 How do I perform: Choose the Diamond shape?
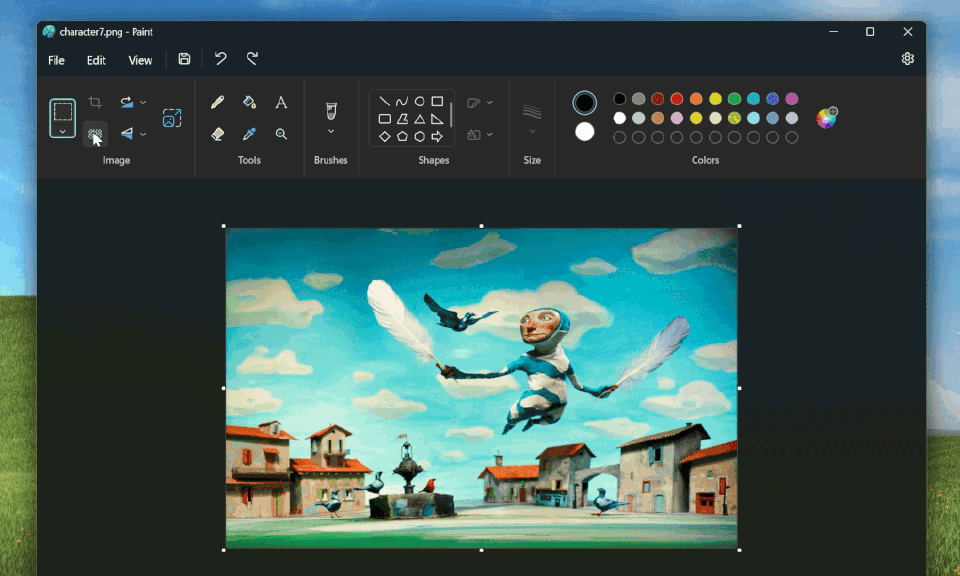pyautogui.click(x=384, y=137)
